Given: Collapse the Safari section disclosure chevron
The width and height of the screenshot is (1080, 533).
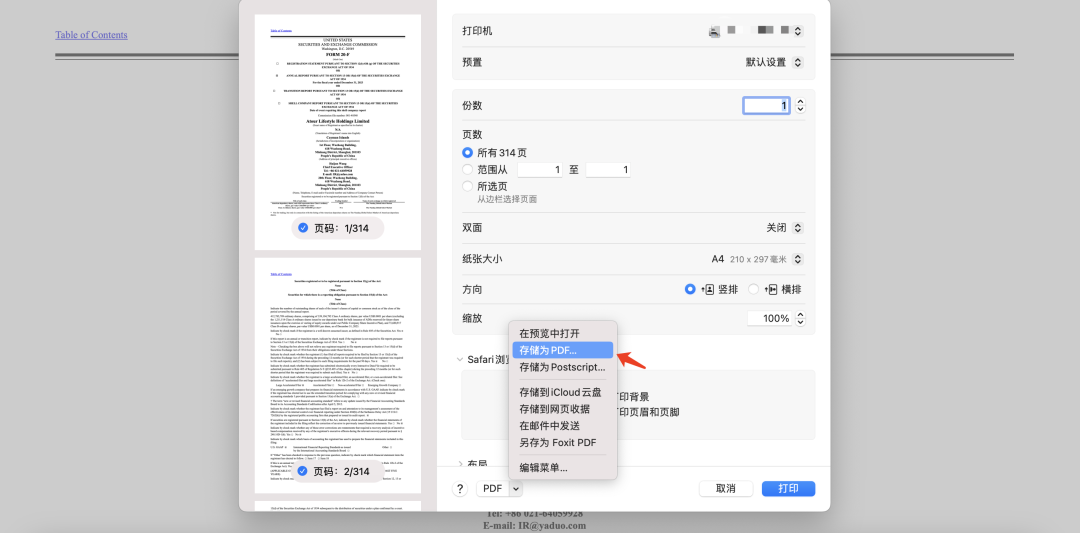Looking at the screenshot, I should click(x=459, y=359).
